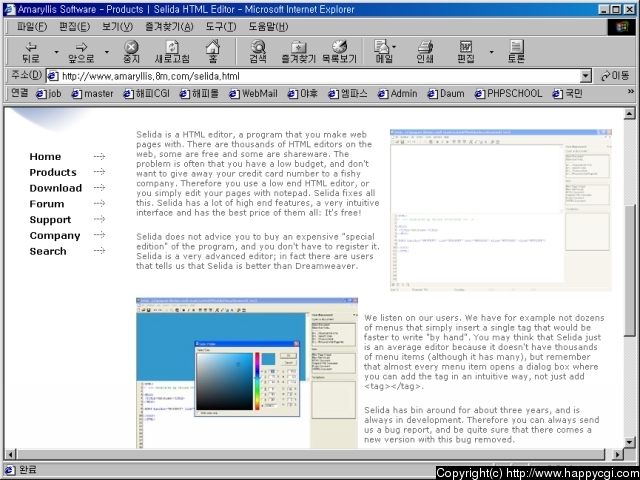Open the 국민 links bar shortcut
Image resolution: width=640 pixels, height=480 pixels.
tap(567, 94)
